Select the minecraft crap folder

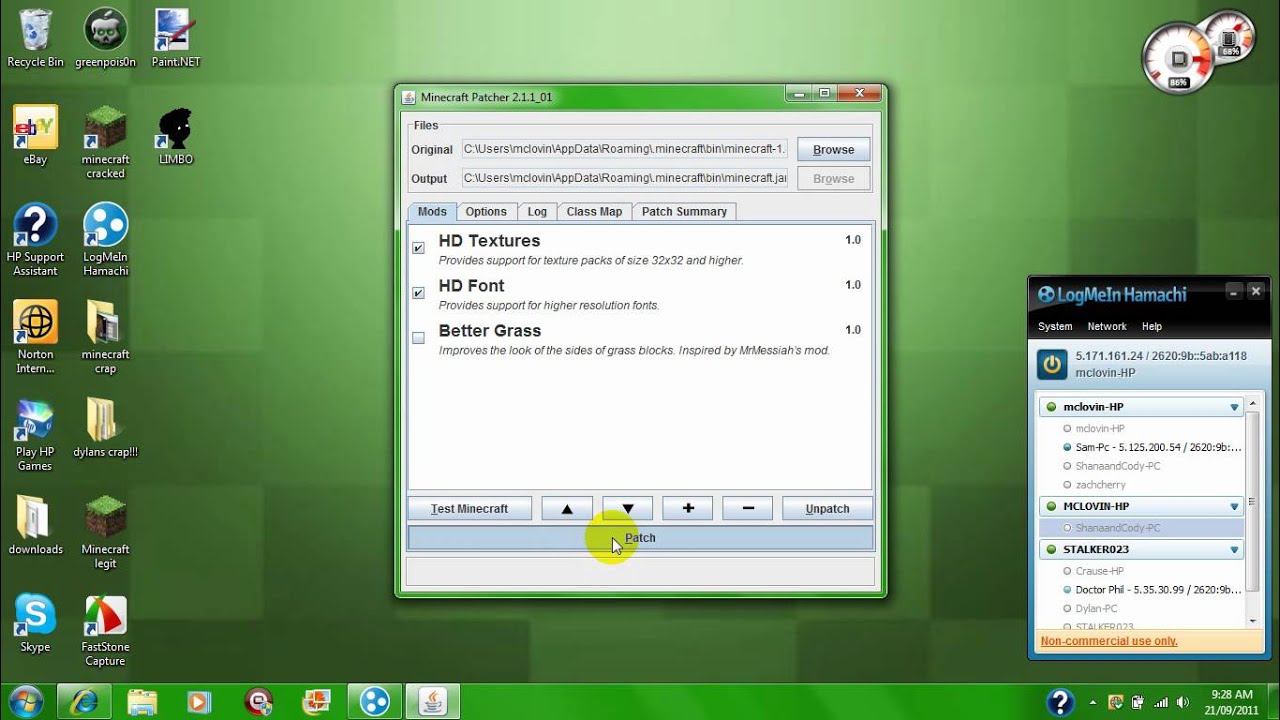pos(105,338)
